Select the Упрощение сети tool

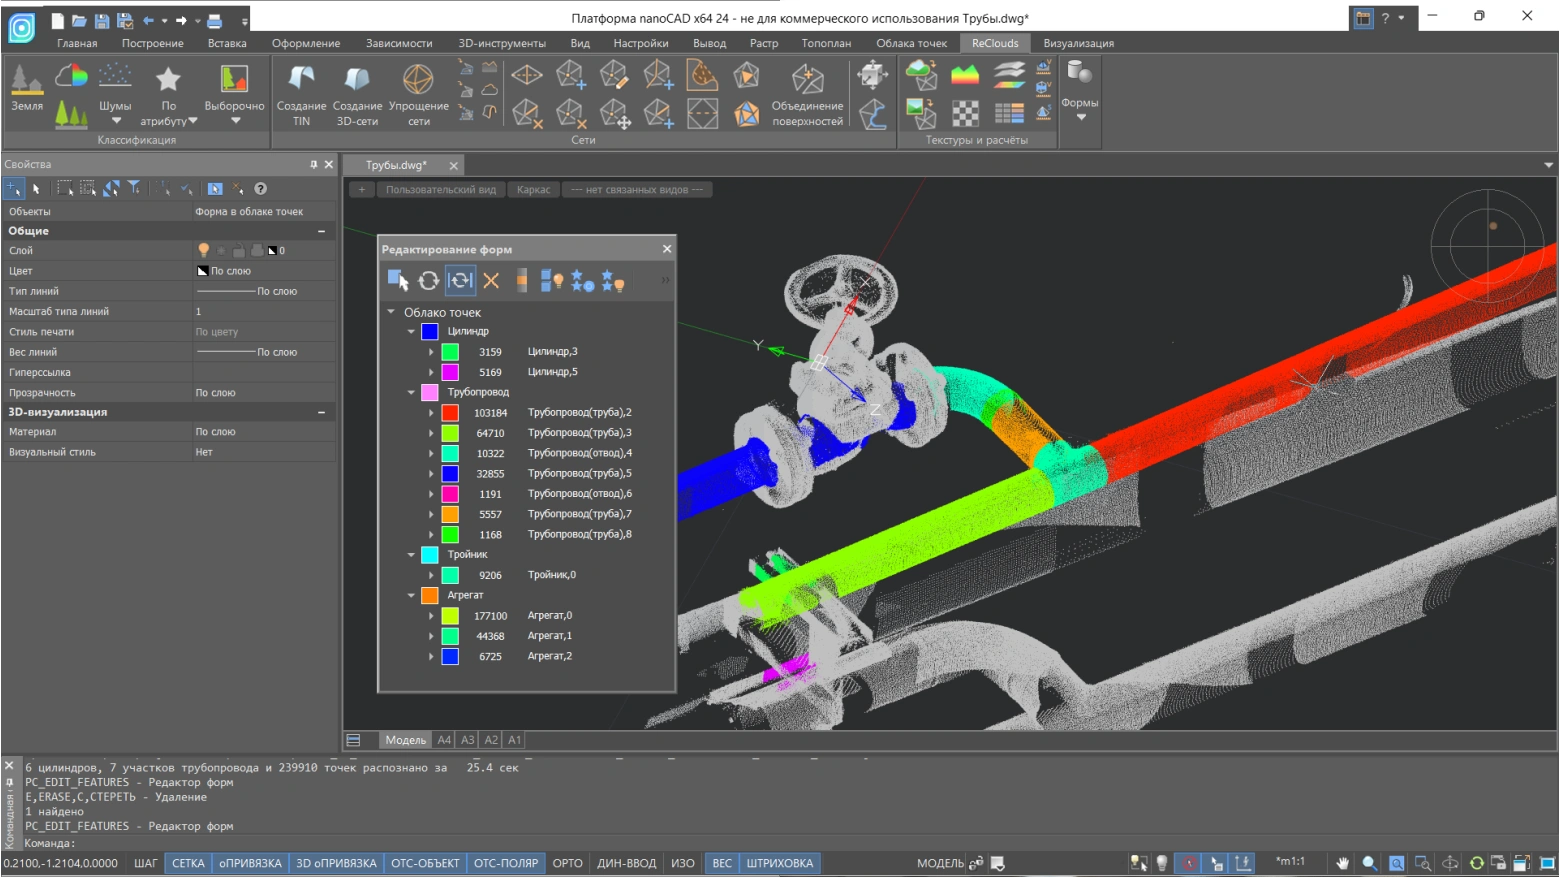point(418,80)
